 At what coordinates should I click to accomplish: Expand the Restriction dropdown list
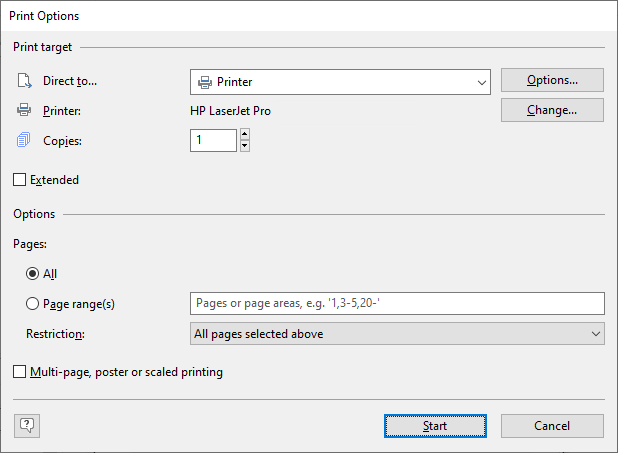[397, 334]
